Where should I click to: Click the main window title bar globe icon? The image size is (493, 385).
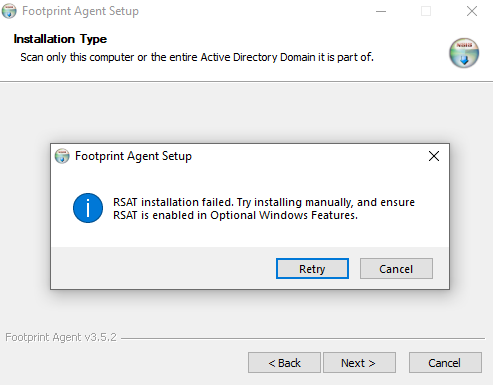pyautogui.click(x=9, y=11)
